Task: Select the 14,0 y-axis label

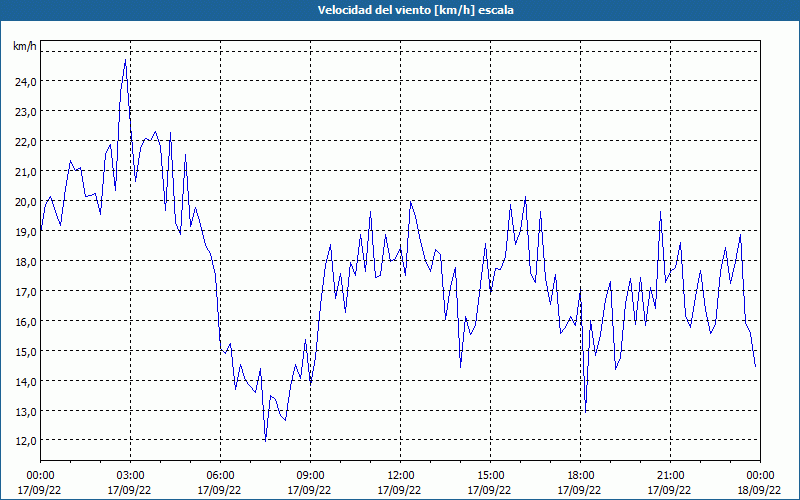Action: coord(26,382)
